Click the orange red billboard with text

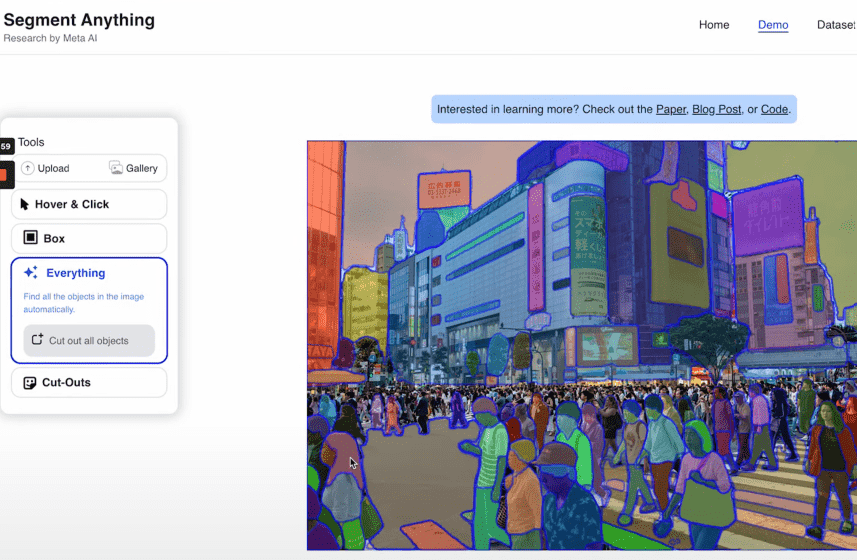(444, 190)
